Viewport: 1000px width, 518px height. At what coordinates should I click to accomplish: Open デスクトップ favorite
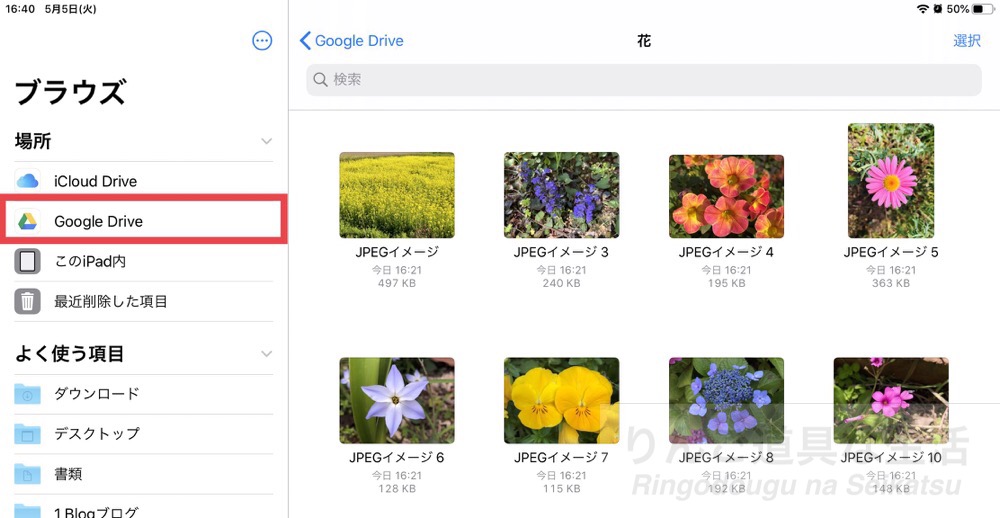[143, 434]
